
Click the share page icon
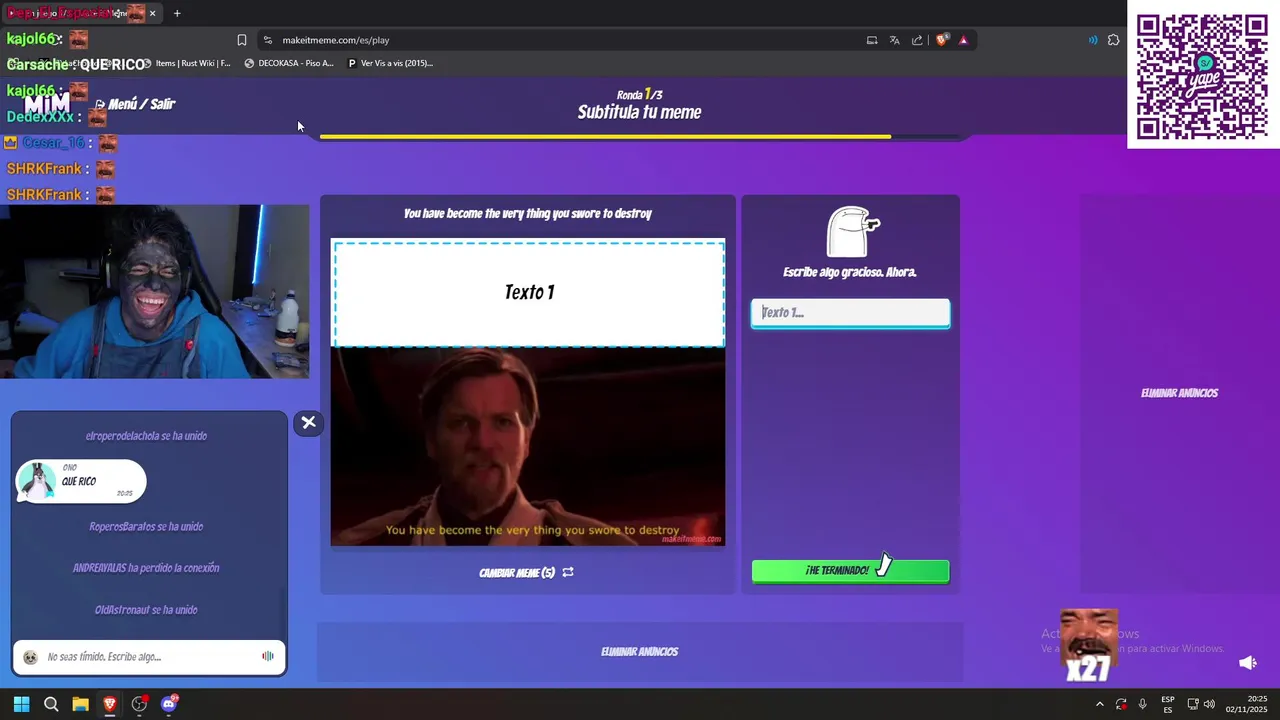[x=917, y=40]
